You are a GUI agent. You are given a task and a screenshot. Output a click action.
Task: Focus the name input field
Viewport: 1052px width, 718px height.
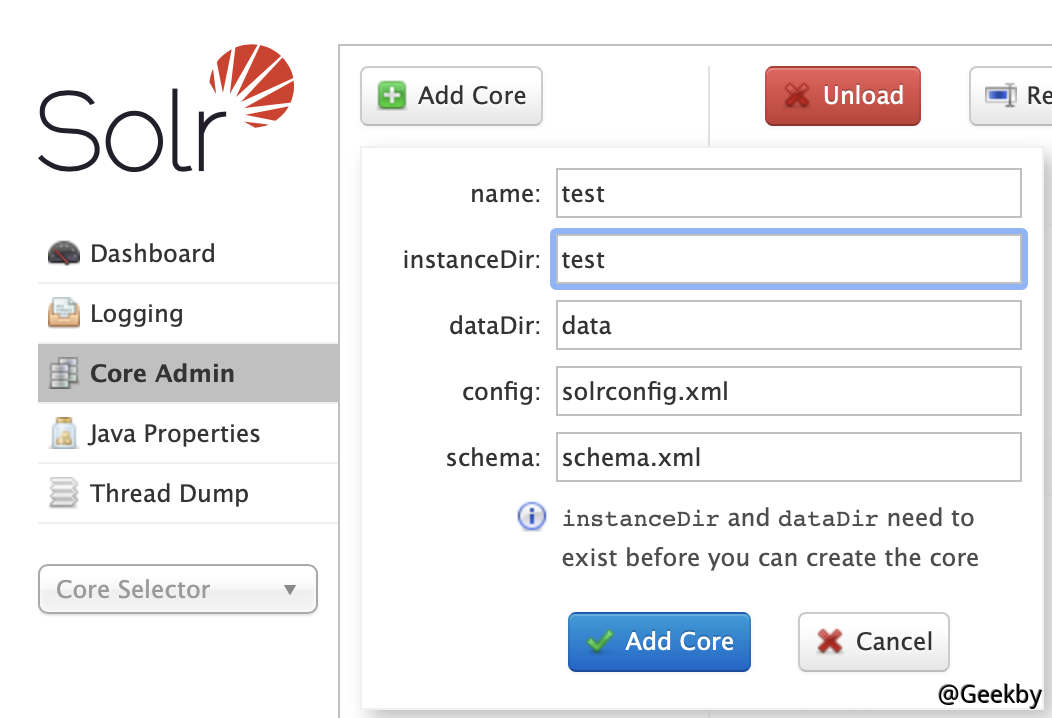788,193
